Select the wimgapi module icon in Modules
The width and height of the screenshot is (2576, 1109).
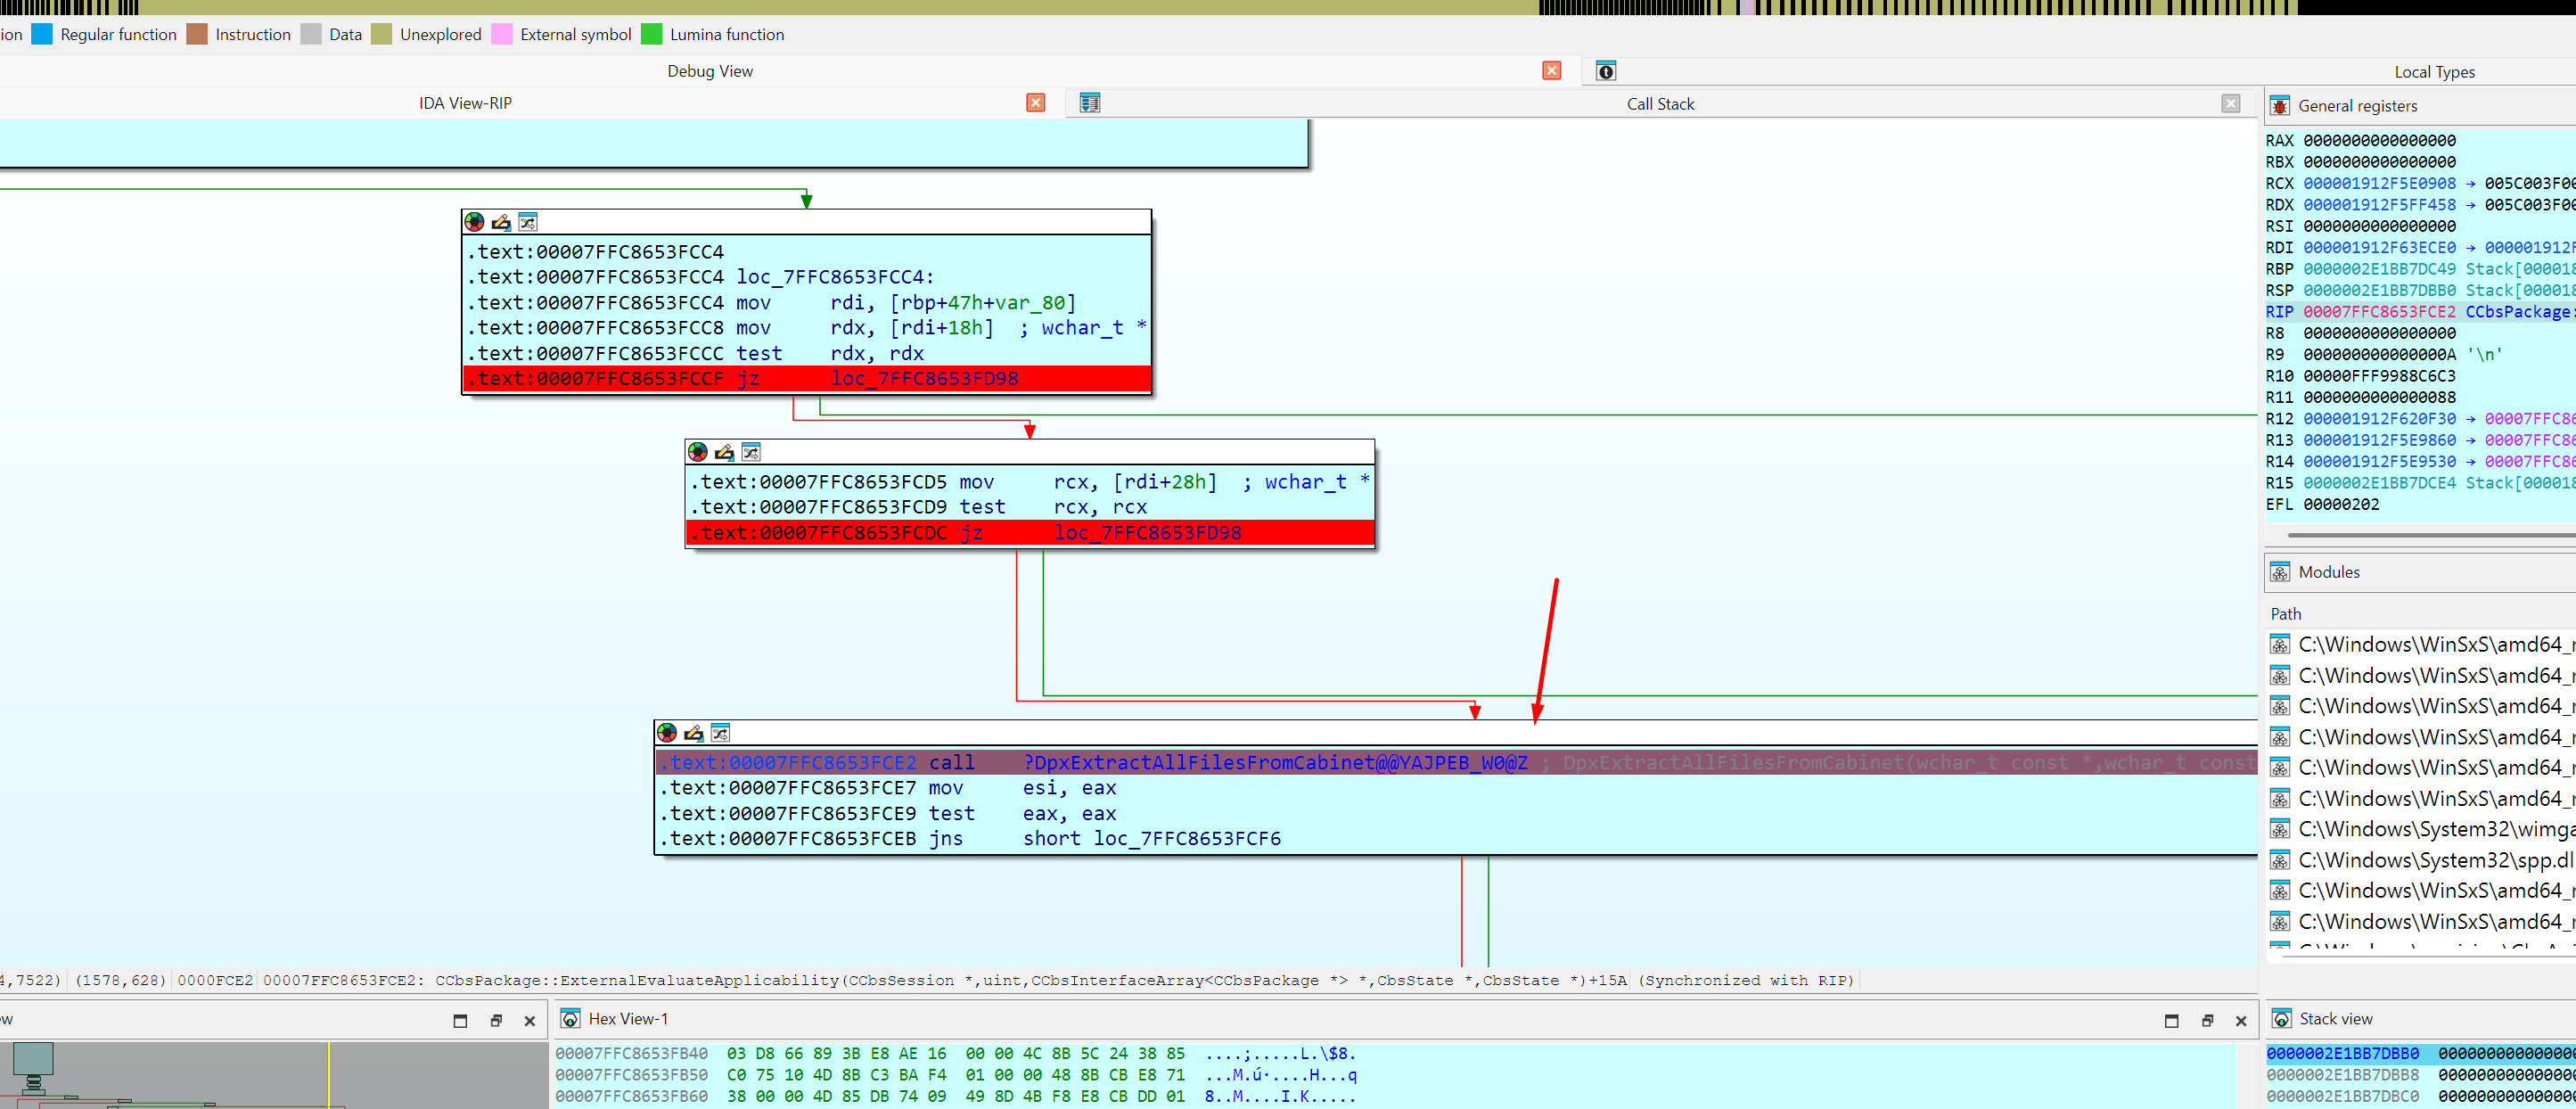2279,829
